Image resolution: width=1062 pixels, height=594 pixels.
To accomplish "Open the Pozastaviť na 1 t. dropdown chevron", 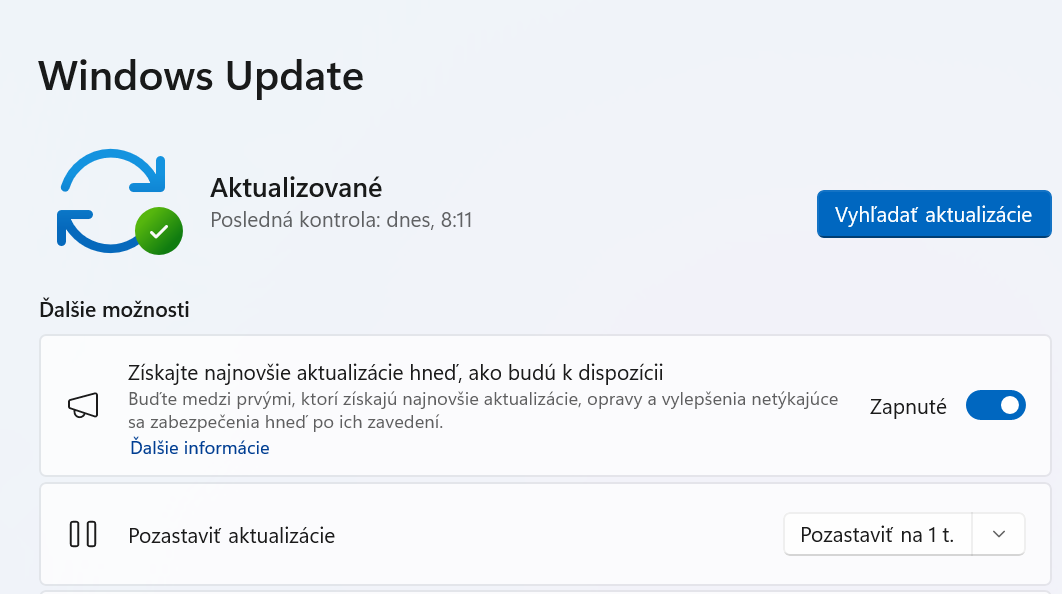I will [998, 534].
